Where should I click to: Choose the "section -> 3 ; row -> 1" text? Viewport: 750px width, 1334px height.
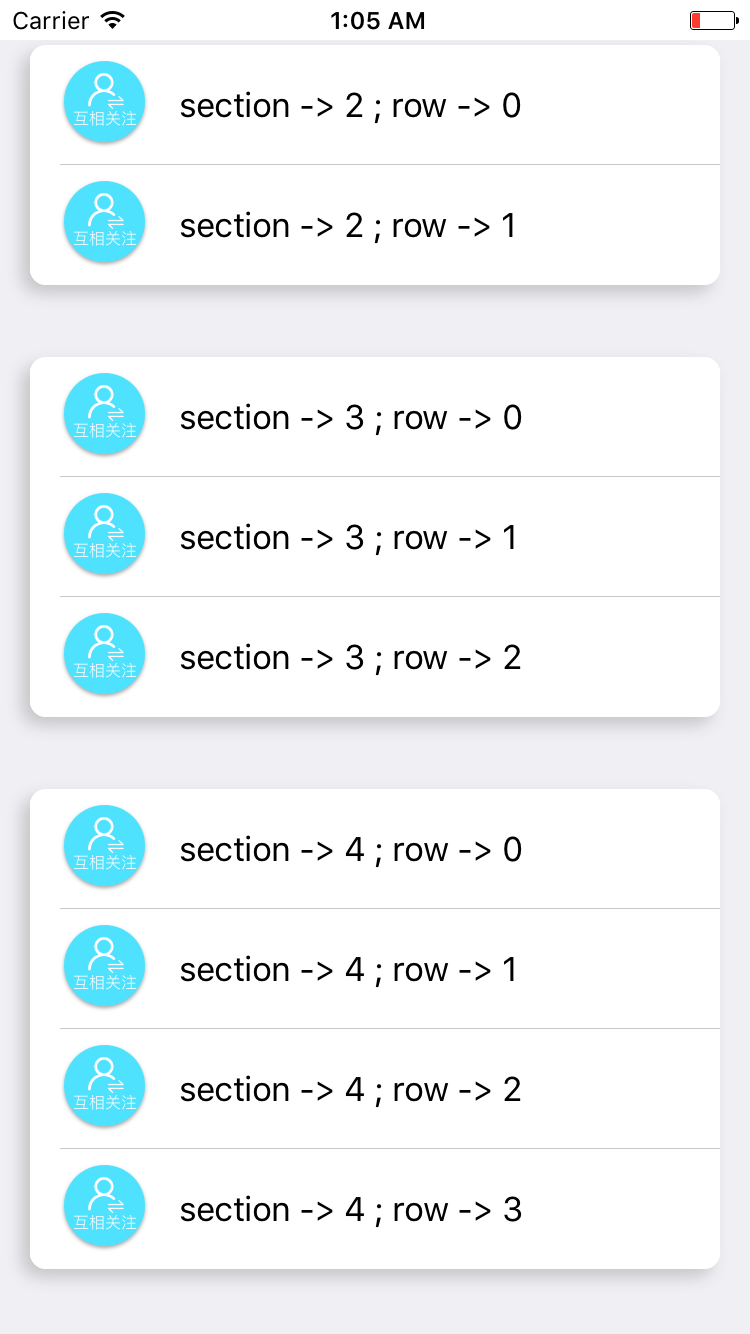click(x=348, y=538)
